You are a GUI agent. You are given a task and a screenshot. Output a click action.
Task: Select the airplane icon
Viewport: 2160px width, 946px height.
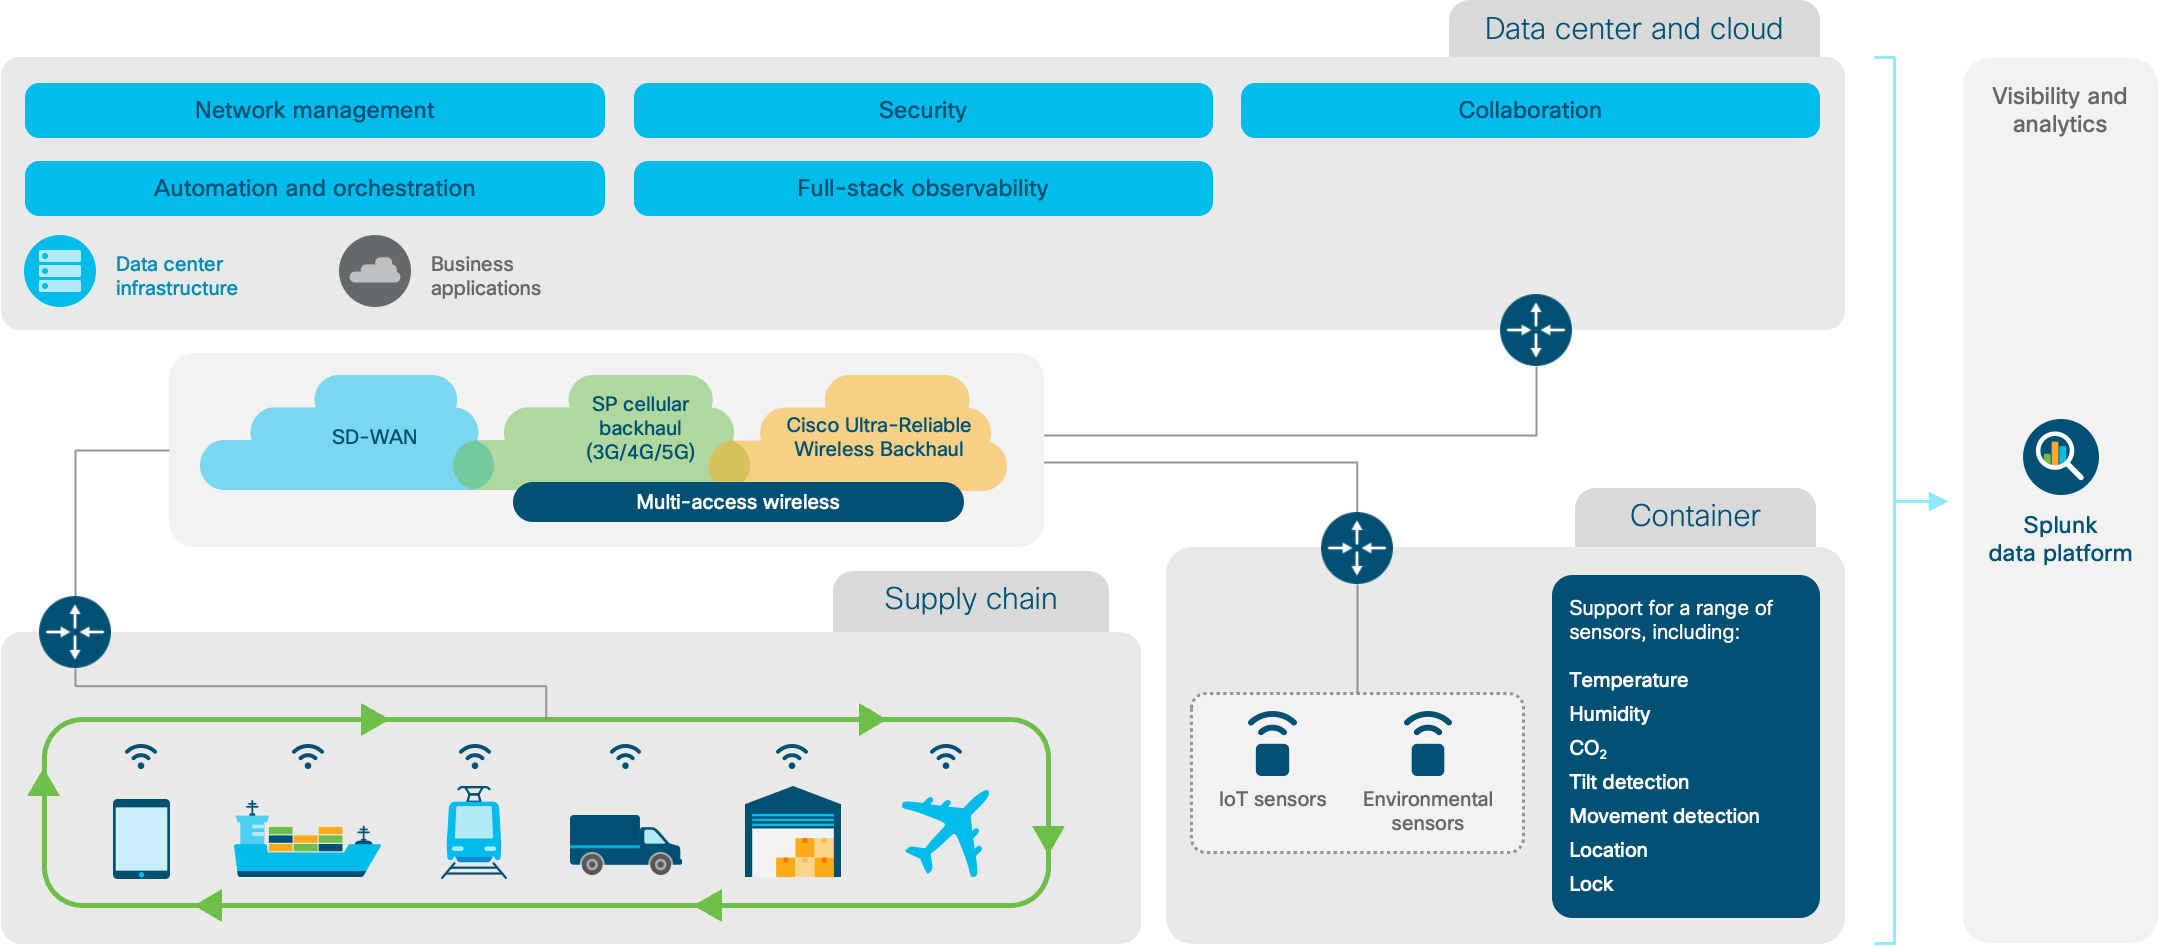point(946,833)
